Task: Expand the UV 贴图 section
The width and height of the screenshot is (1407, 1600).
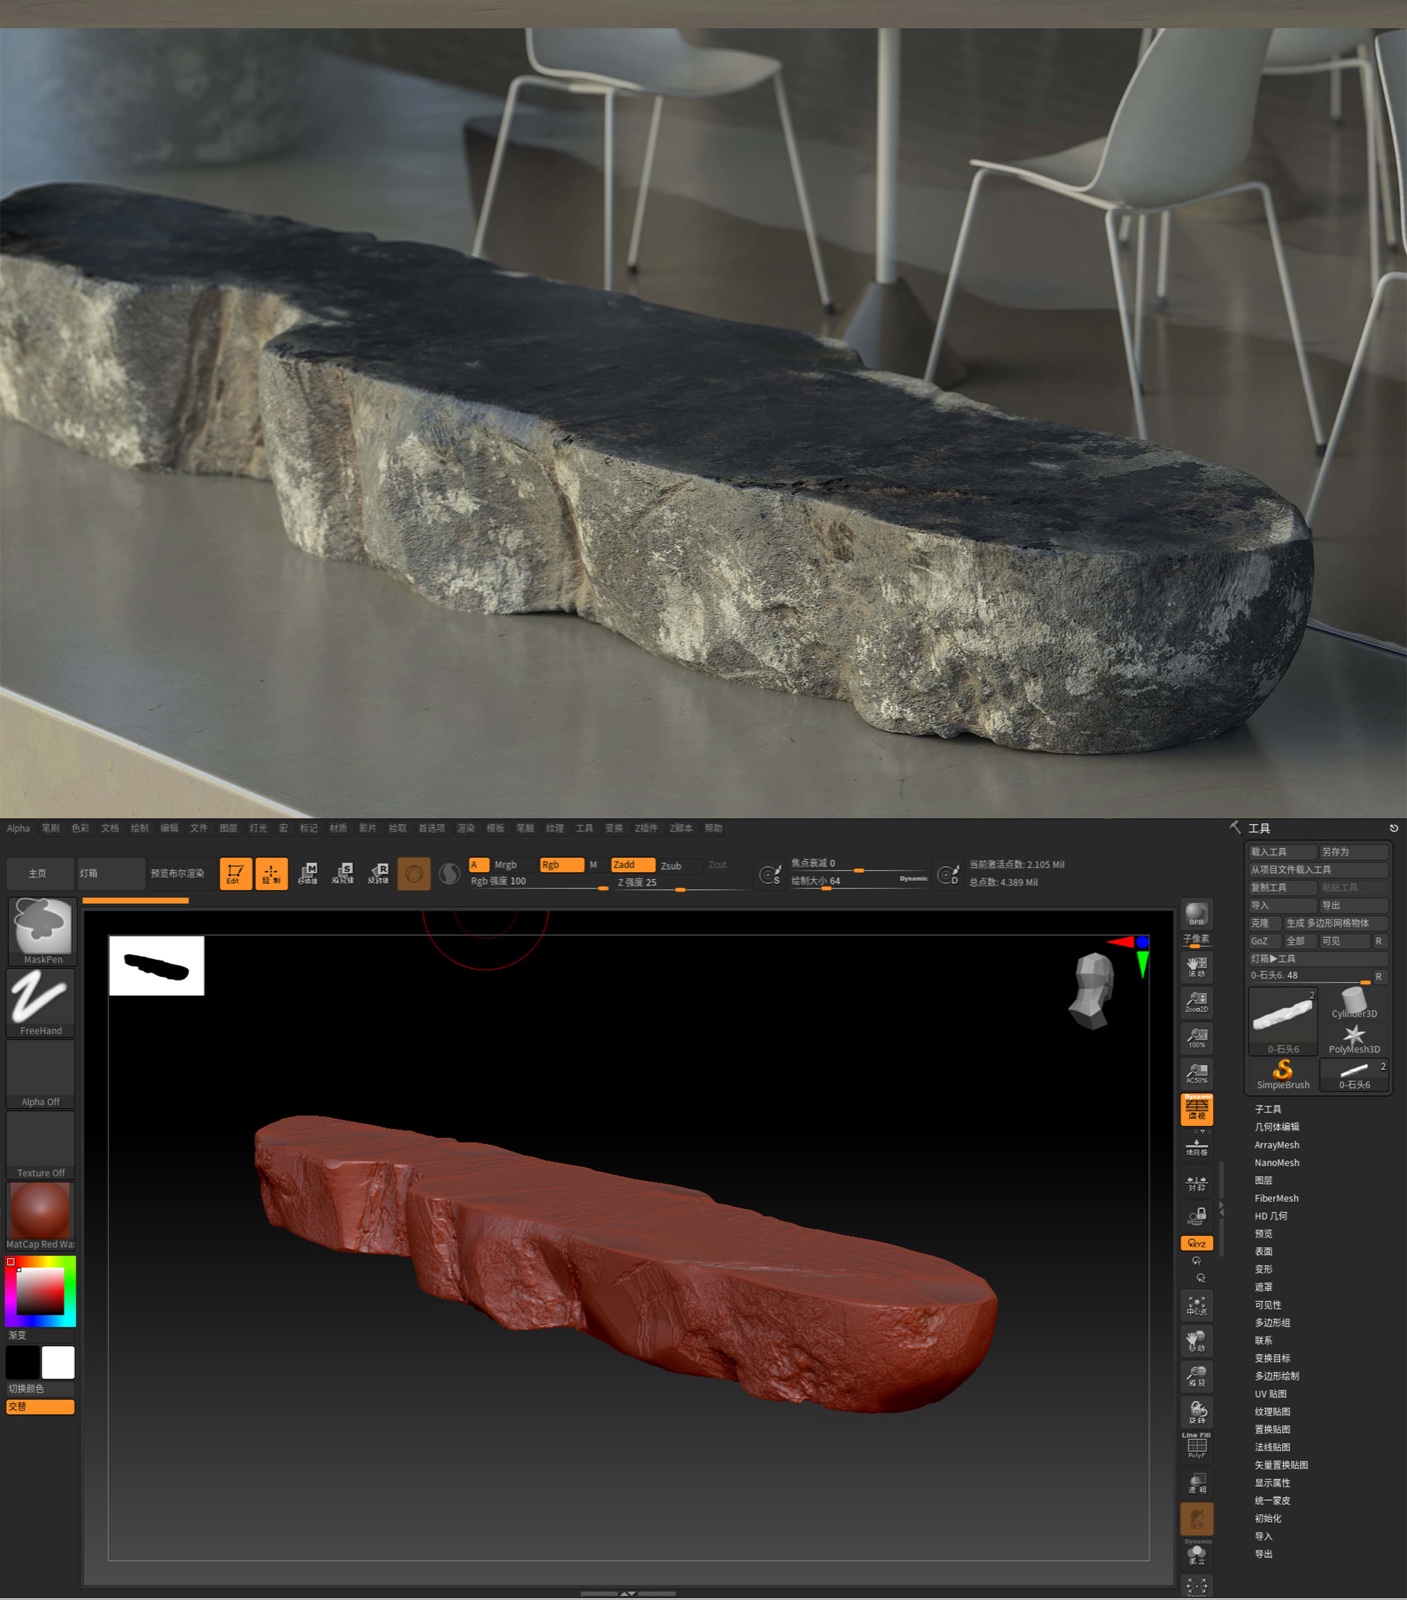Action: [x=1271, y=1394]
